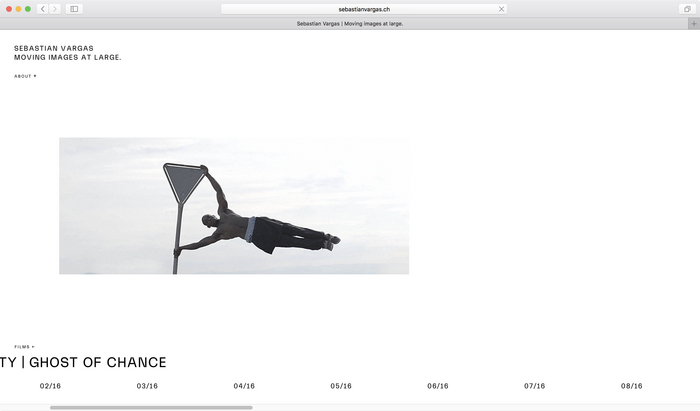Screen dimensions: 700x411
Task: Jump to 05/16 on the timeline
Action: click(341, 386)
